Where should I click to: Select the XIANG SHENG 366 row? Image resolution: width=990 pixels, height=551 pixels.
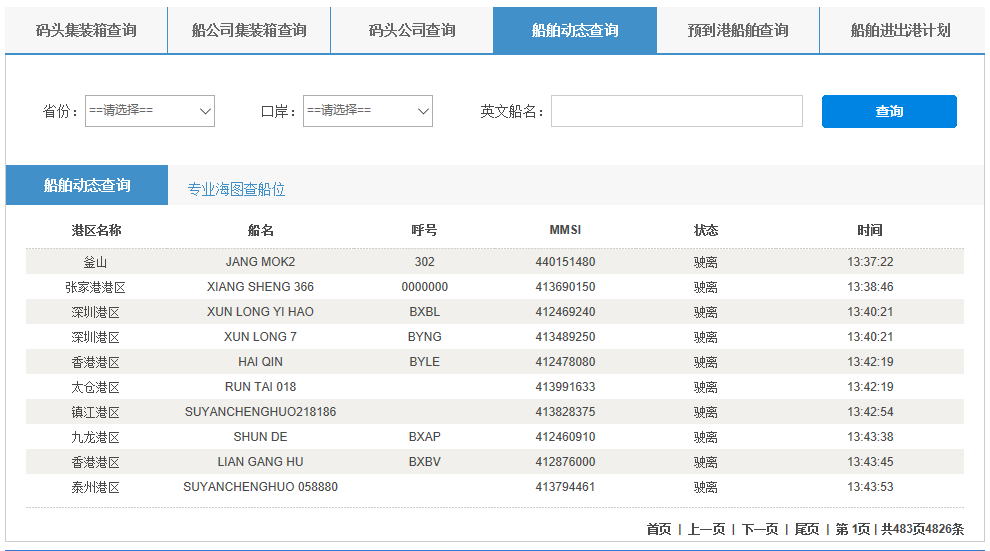tap(260, 287)
